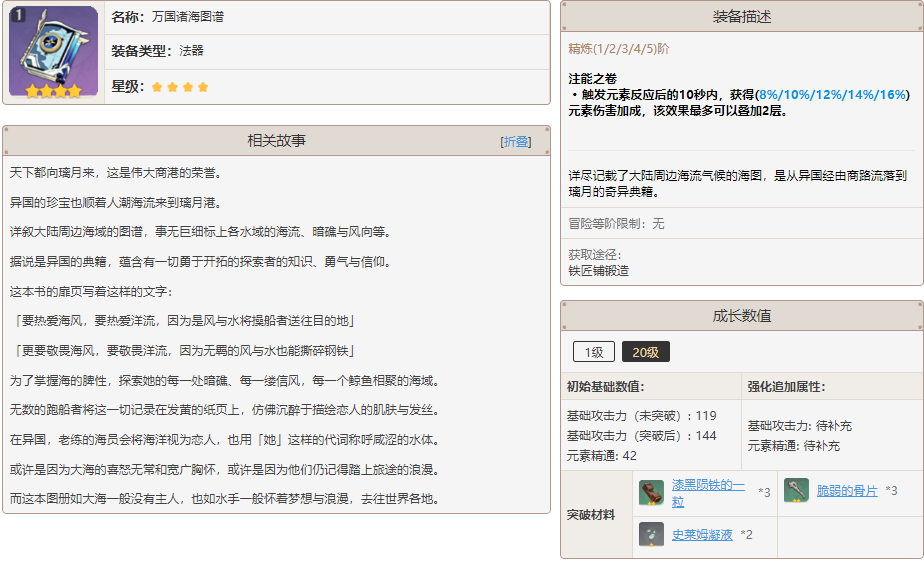Image resolution: width=924 pixels, height=561 pixels.
Task: Click the story line 天下都向璃月来
Action: 116,173
